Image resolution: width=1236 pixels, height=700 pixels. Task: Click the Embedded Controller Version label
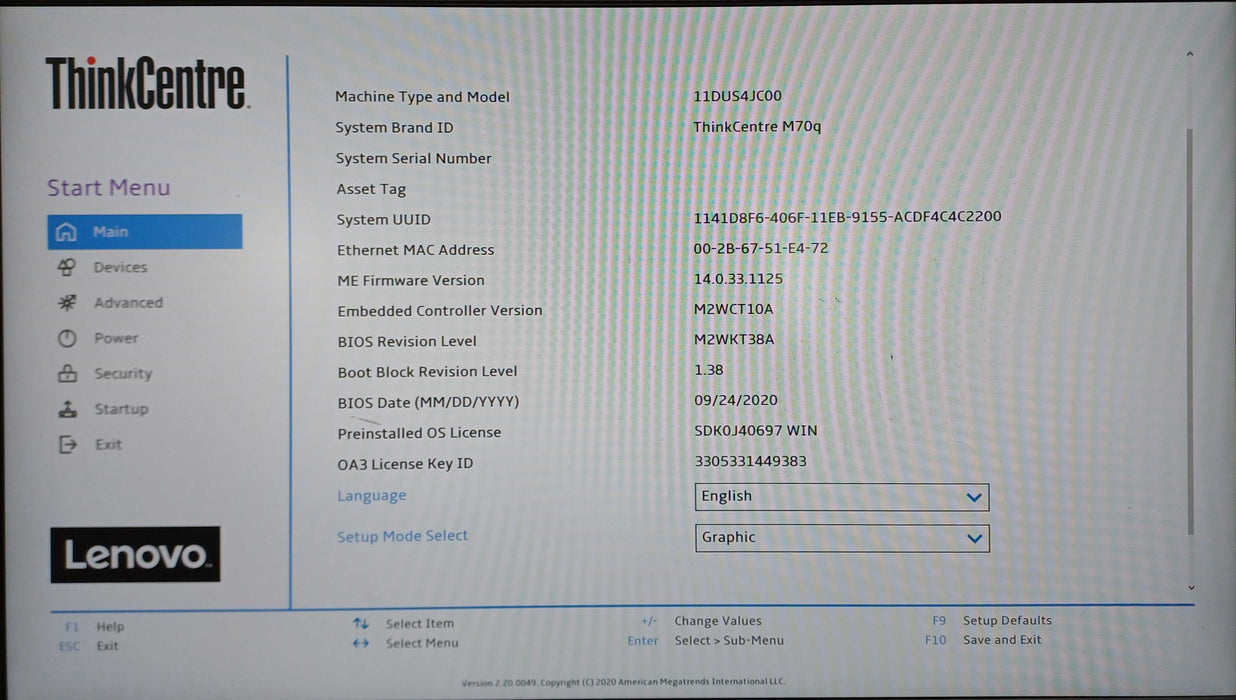tap(440, 311)
